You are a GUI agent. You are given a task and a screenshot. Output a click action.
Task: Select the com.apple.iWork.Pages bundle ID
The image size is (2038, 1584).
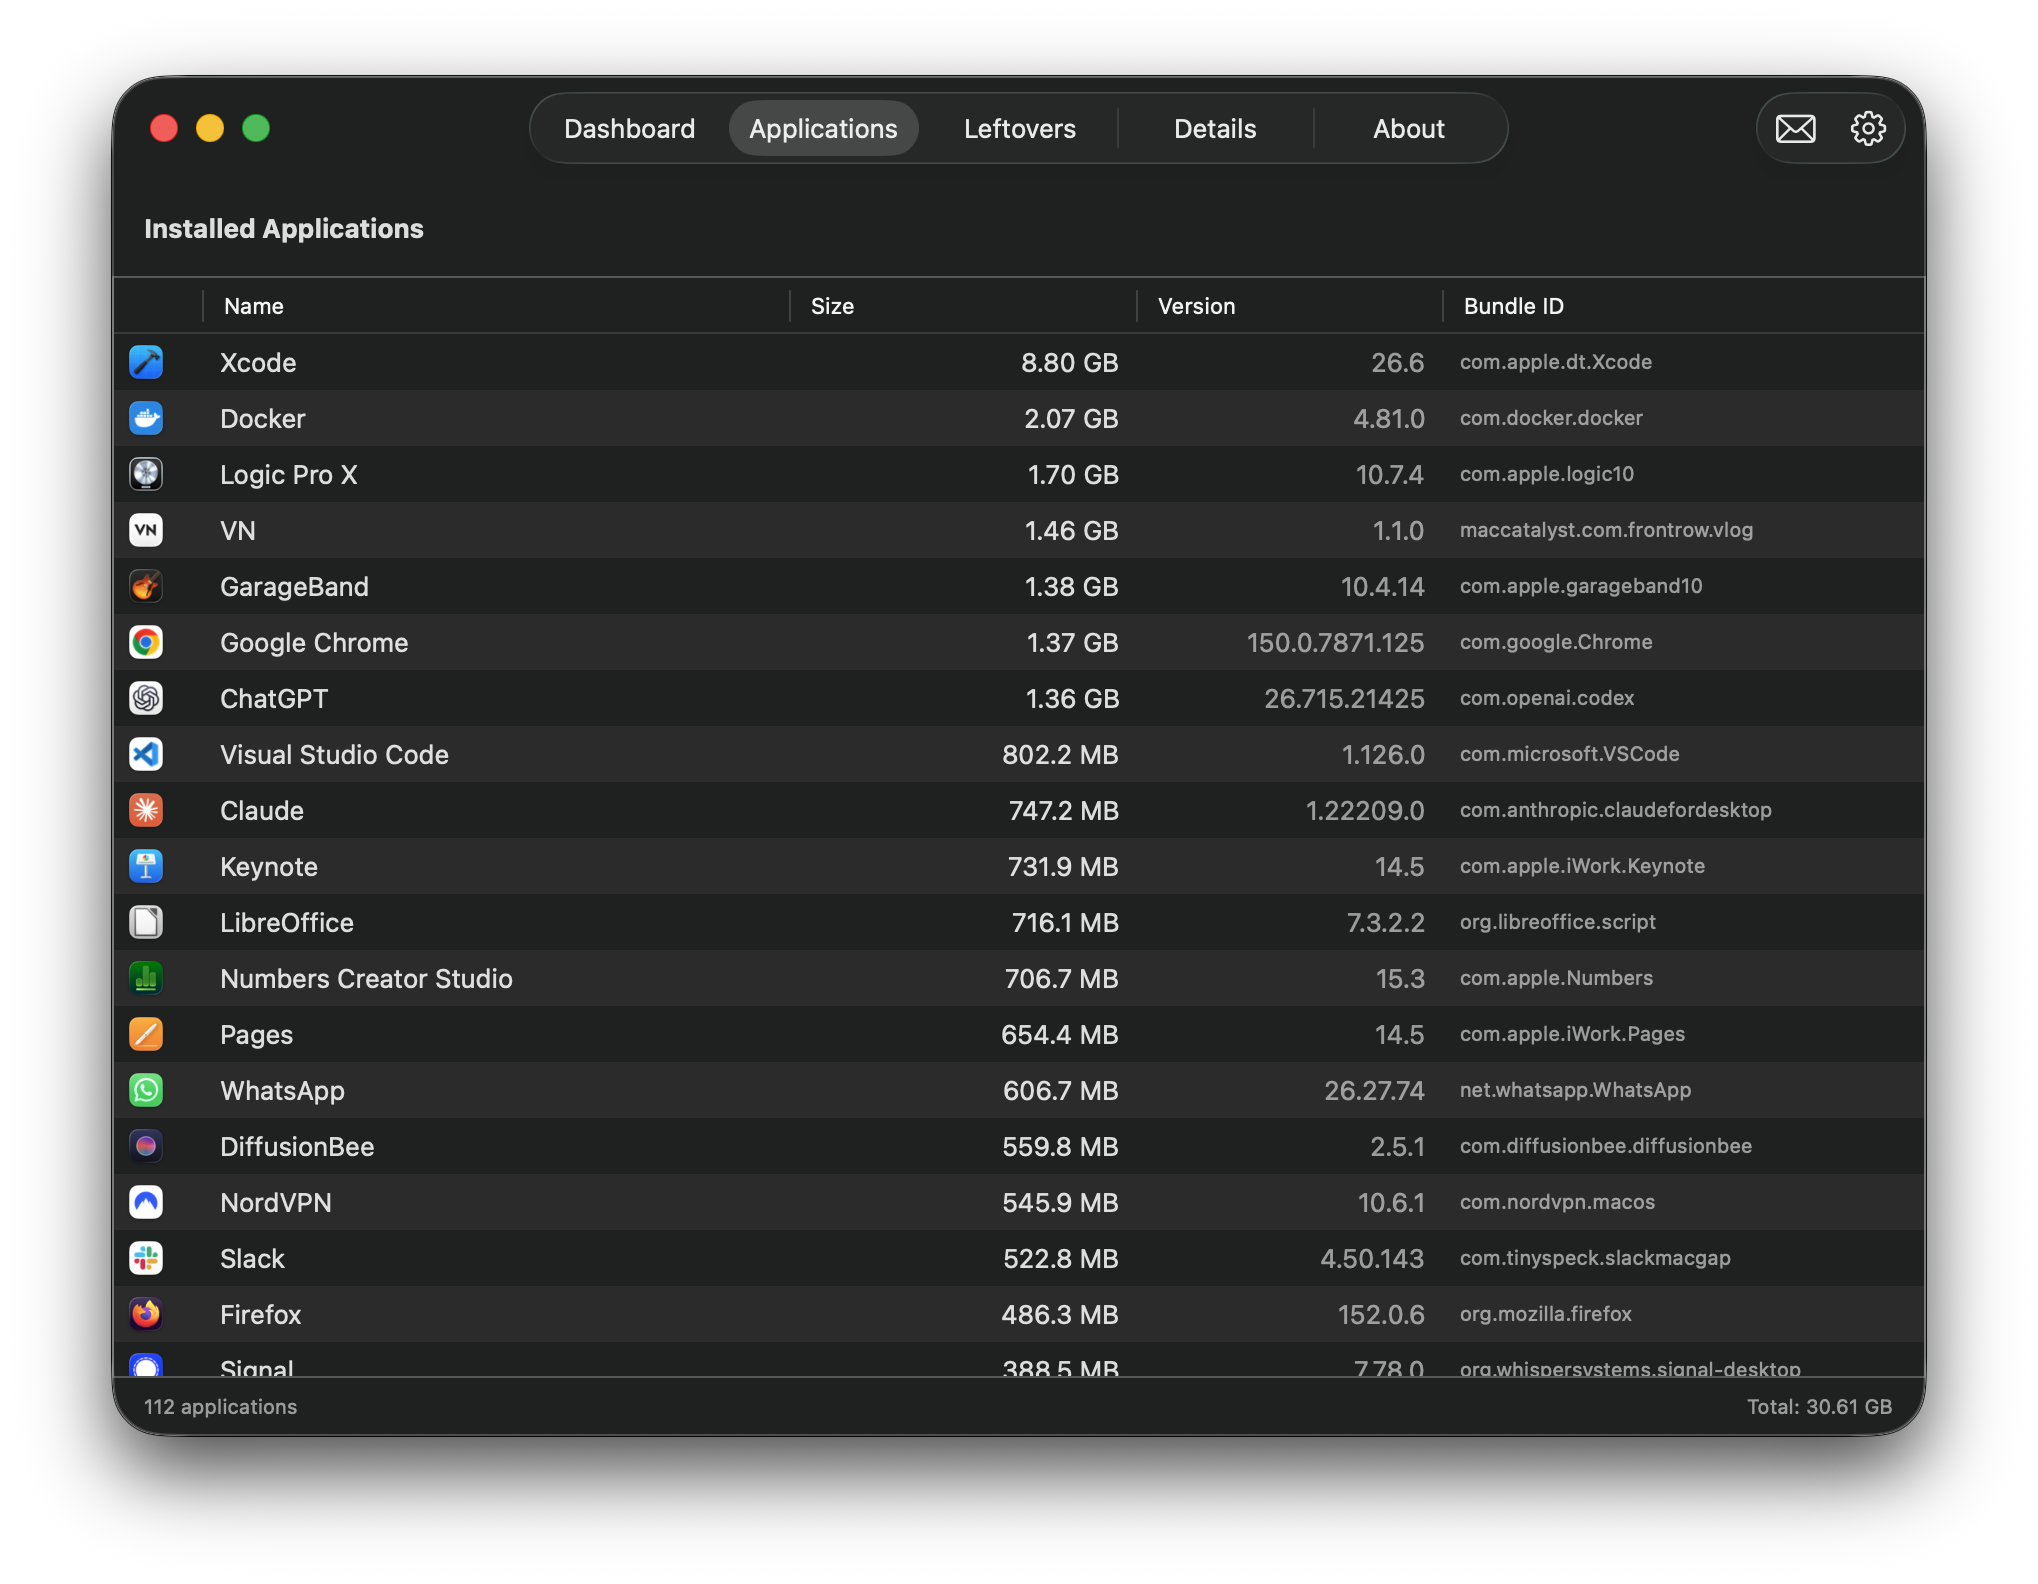(x=1572, y=1034)
